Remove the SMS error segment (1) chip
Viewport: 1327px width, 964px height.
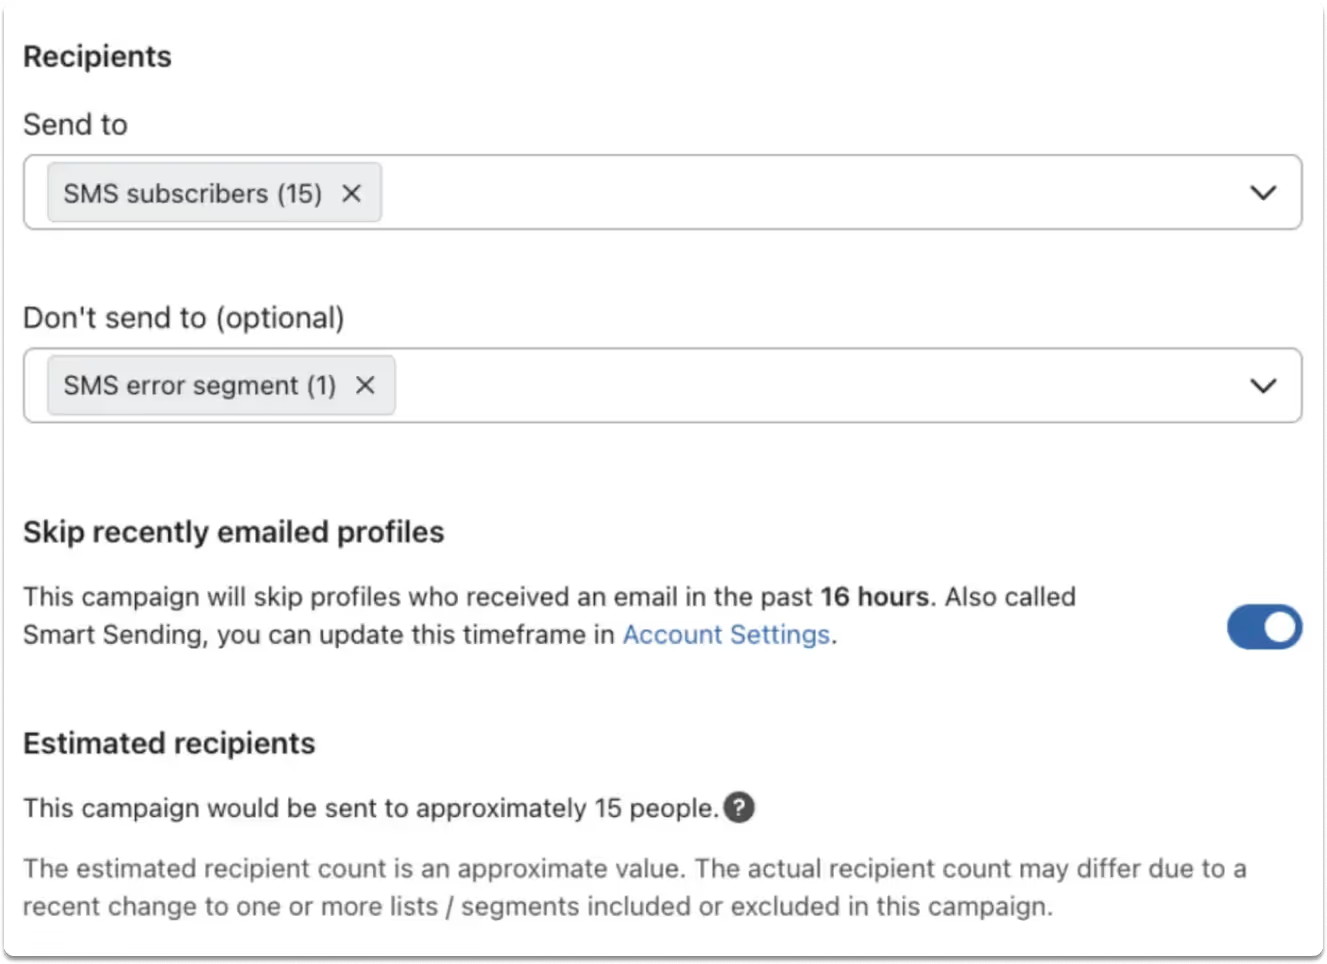[365, 385]
